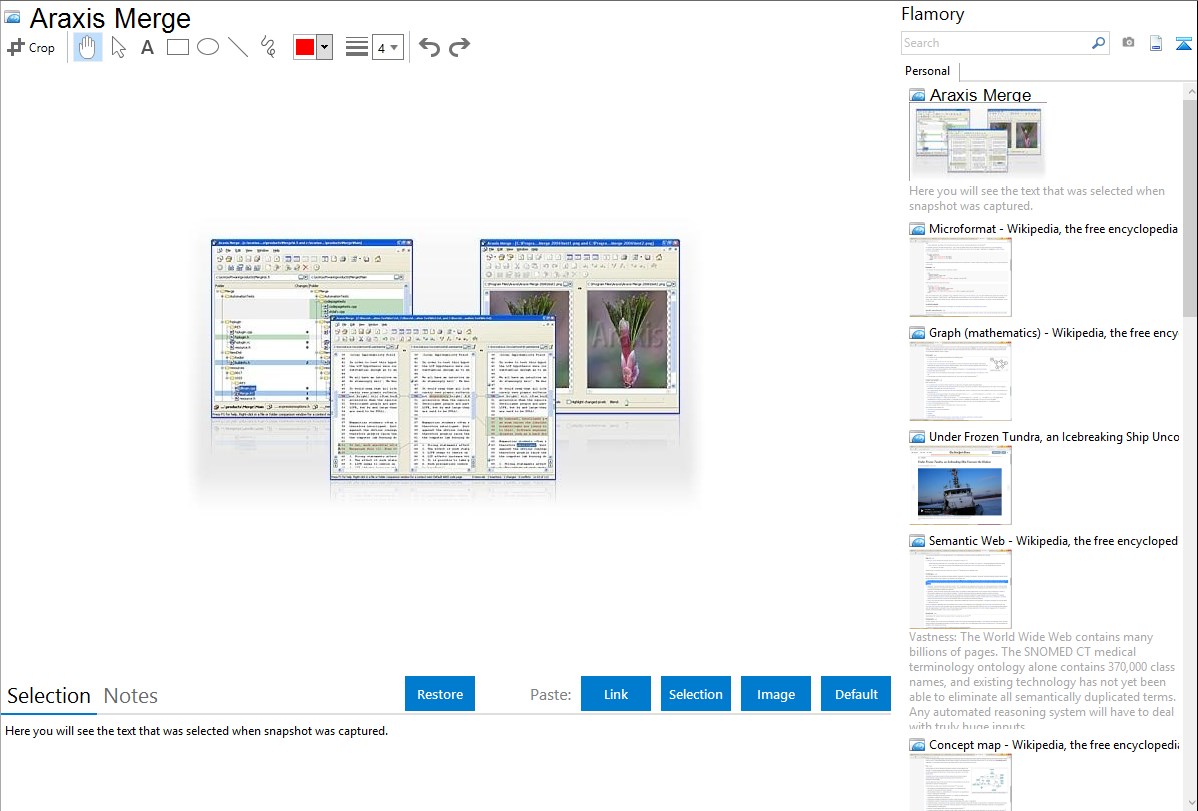This screenshot has width=1198, height=811.
Task: Open the Under Frozen Tundra snapshot thumbnail
Action: [960, 485]
